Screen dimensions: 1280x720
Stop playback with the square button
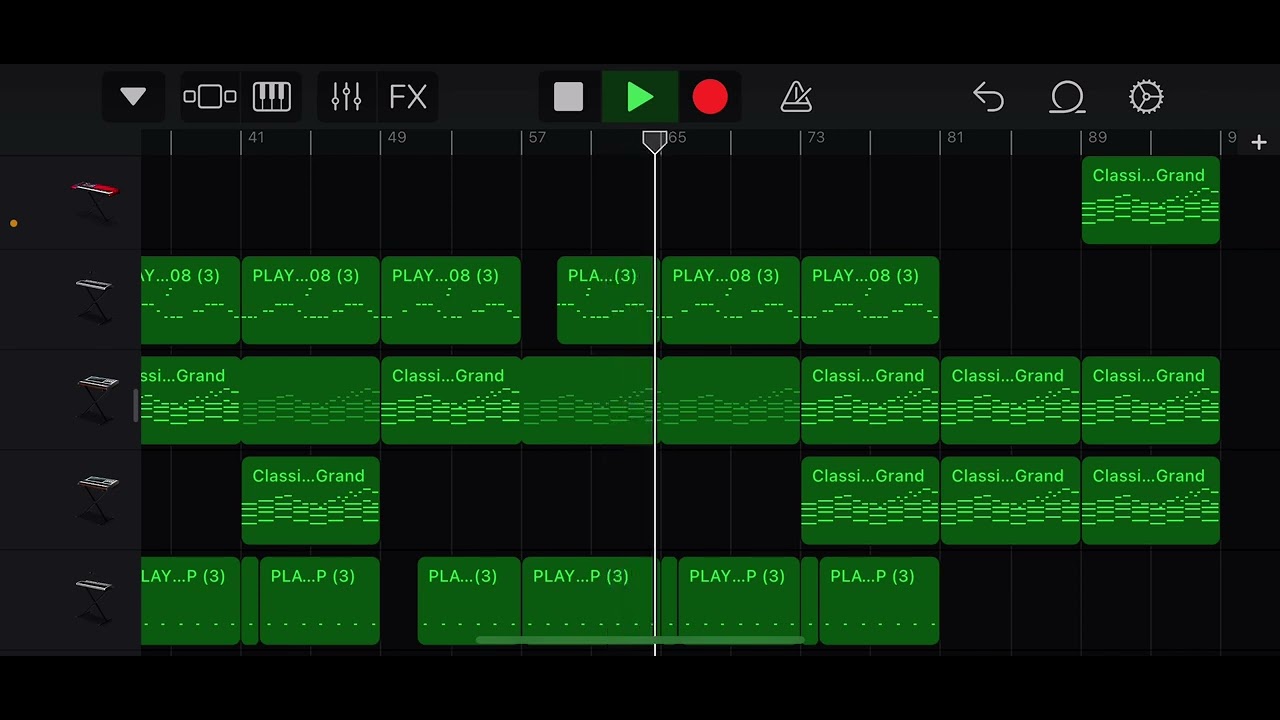pos(568,97)
